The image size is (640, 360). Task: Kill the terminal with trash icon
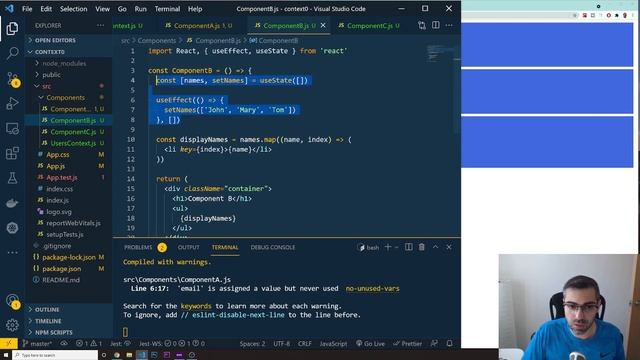coord(422,247)
